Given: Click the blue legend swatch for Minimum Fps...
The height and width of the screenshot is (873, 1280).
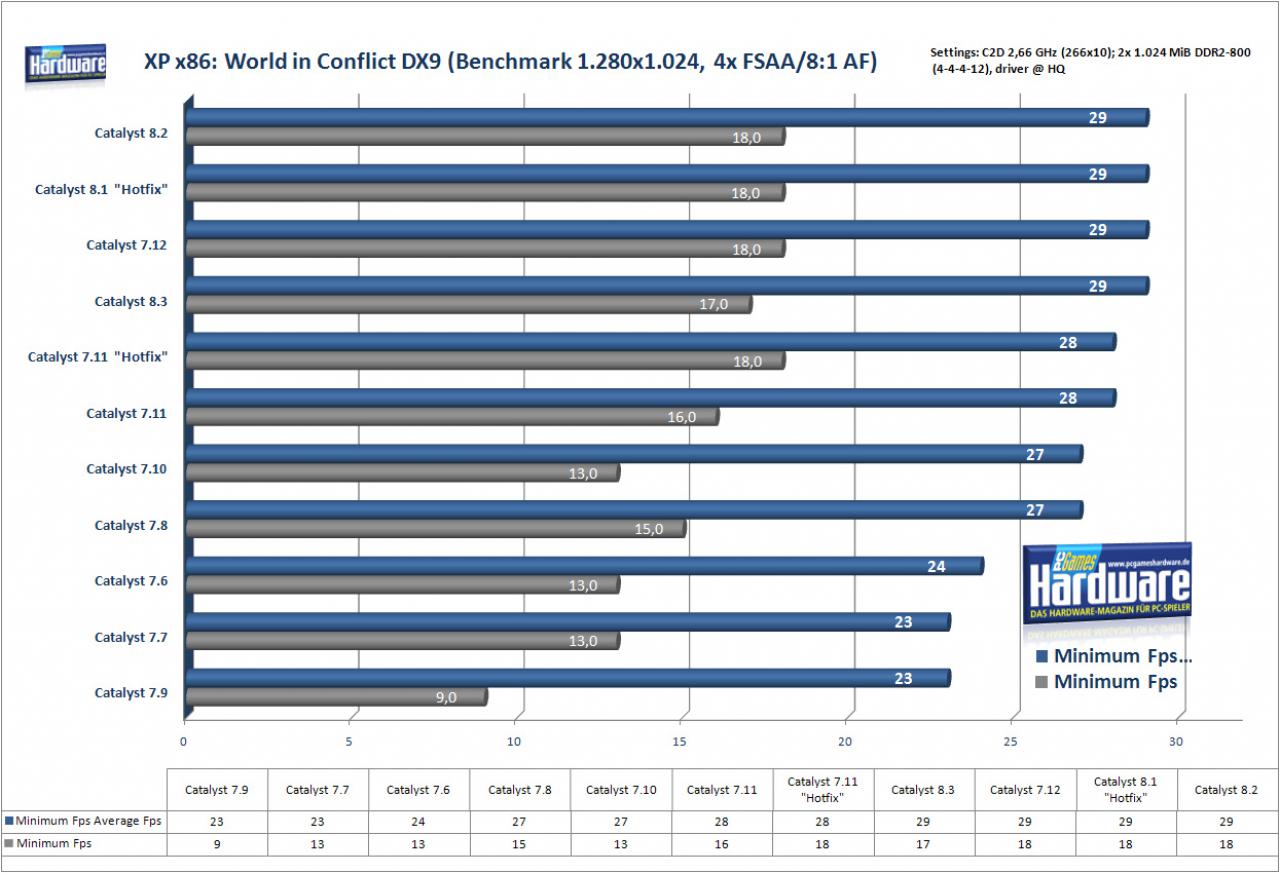Looking at the screenshot, I should coord(1040,657).
